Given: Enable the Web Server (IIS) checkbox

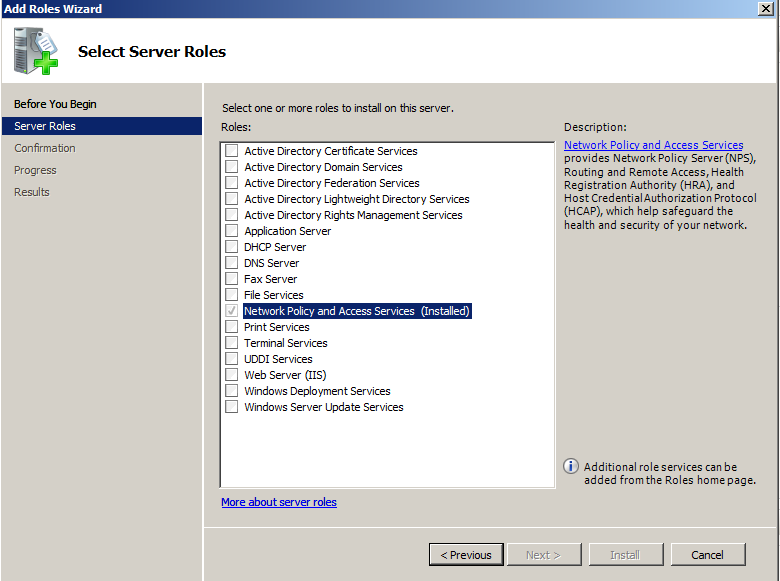Looking at the screenshot, I should (x=231, y=375).
